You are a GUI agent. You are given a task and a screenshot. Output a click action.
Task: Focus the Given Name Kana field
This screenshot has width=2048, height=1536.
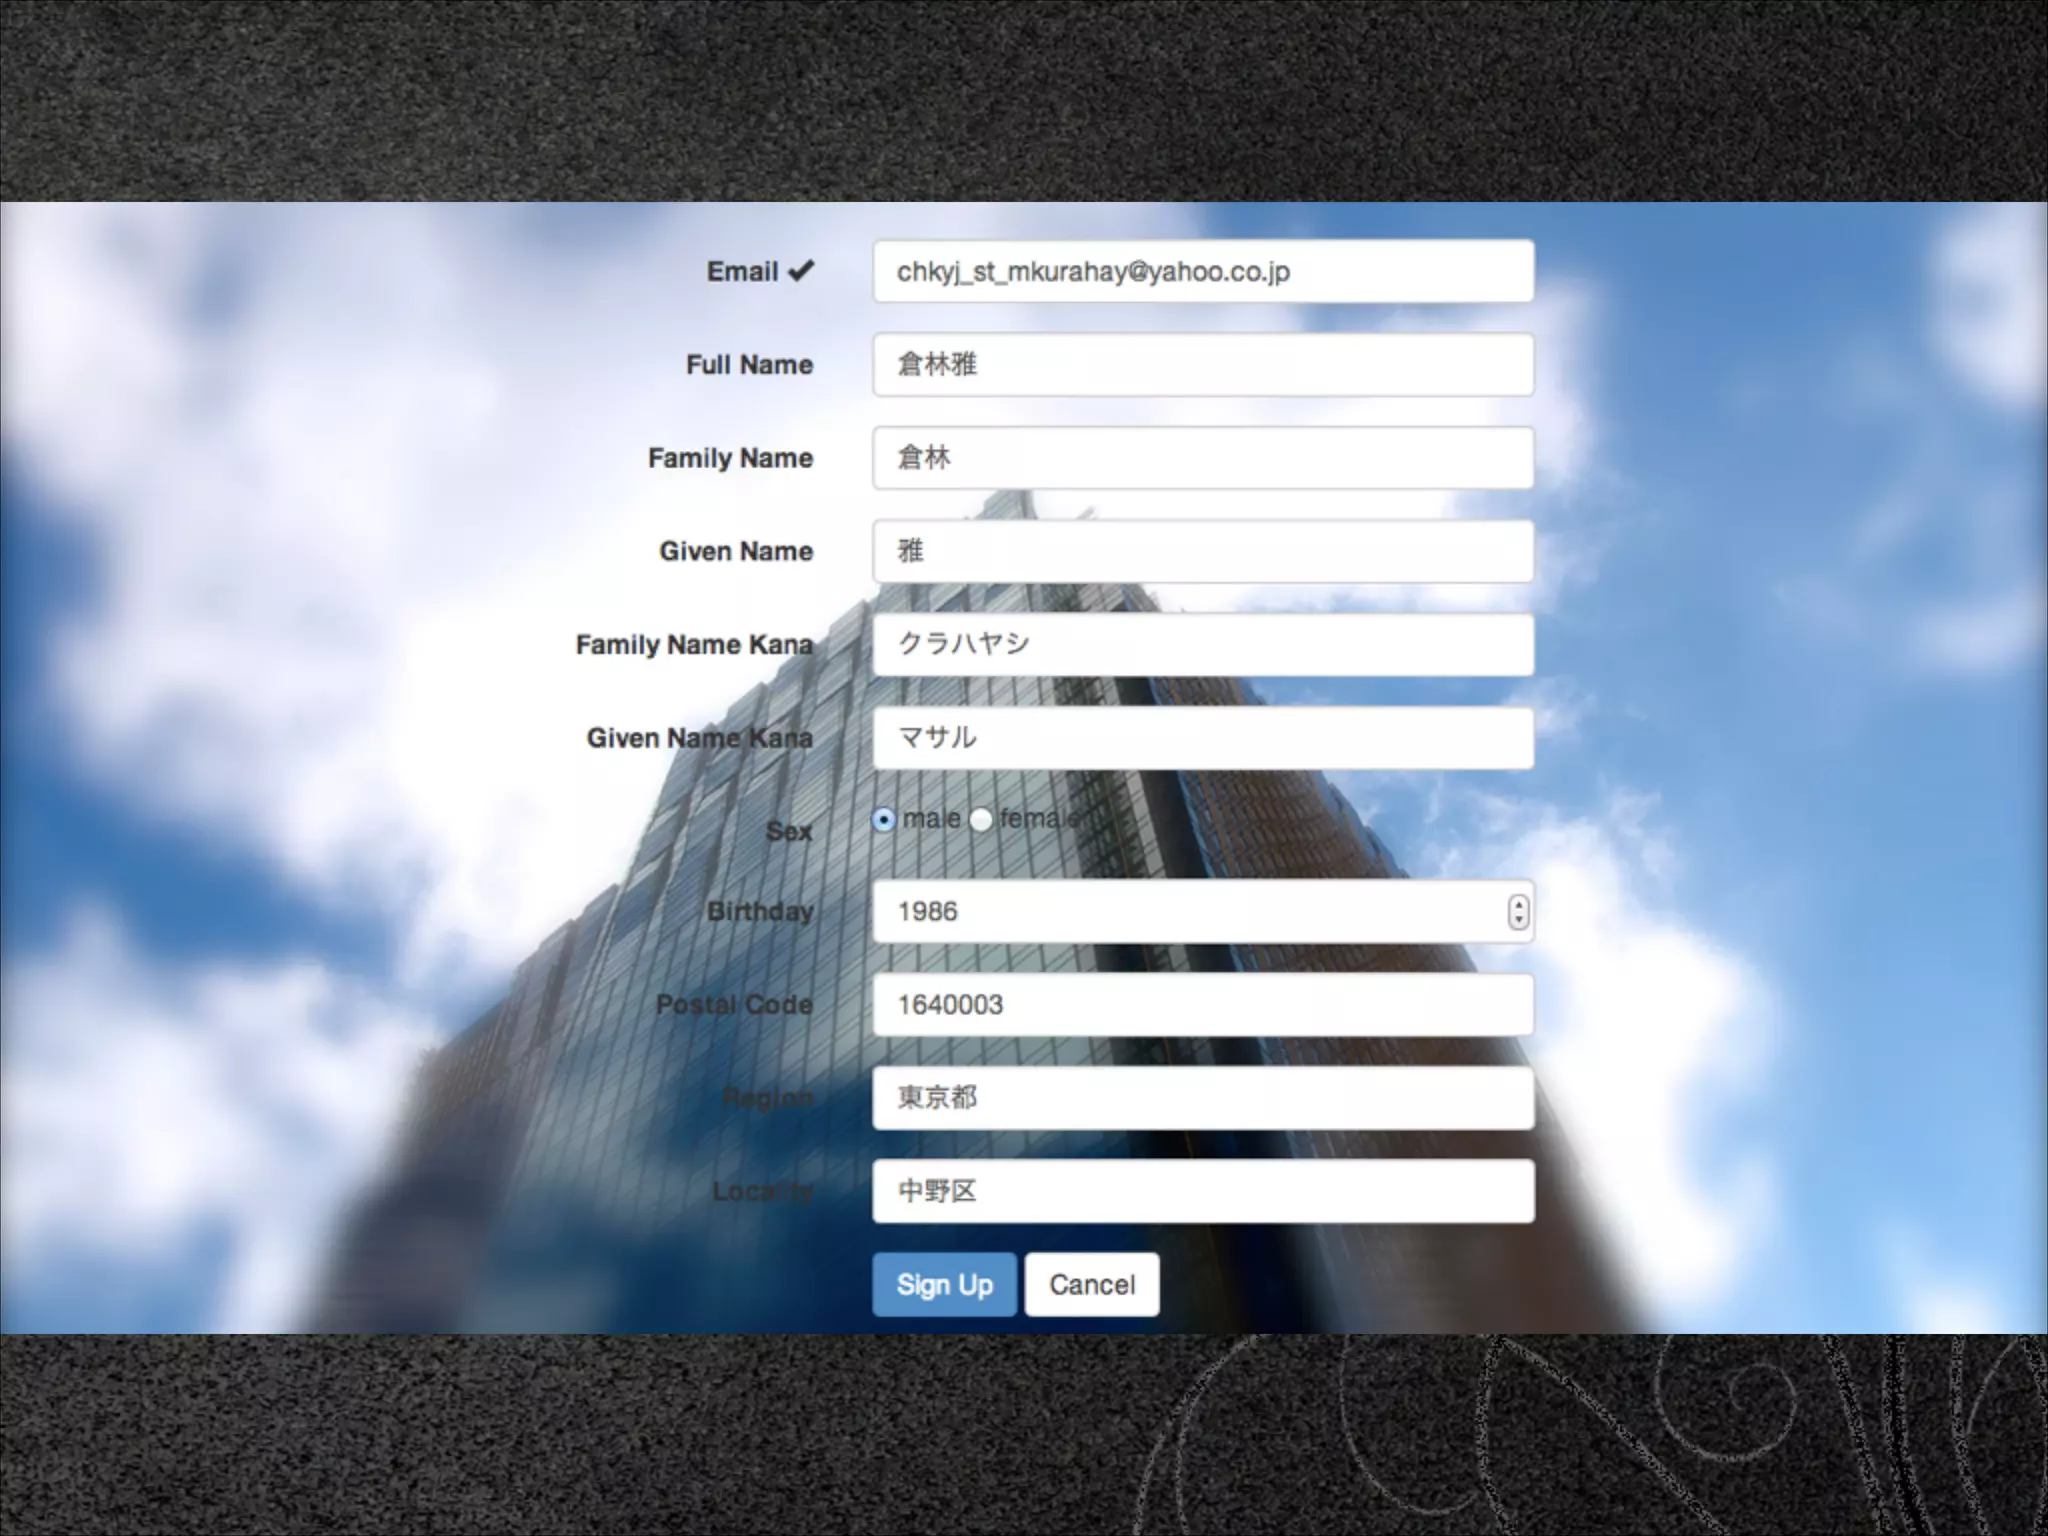[1203, 738]
